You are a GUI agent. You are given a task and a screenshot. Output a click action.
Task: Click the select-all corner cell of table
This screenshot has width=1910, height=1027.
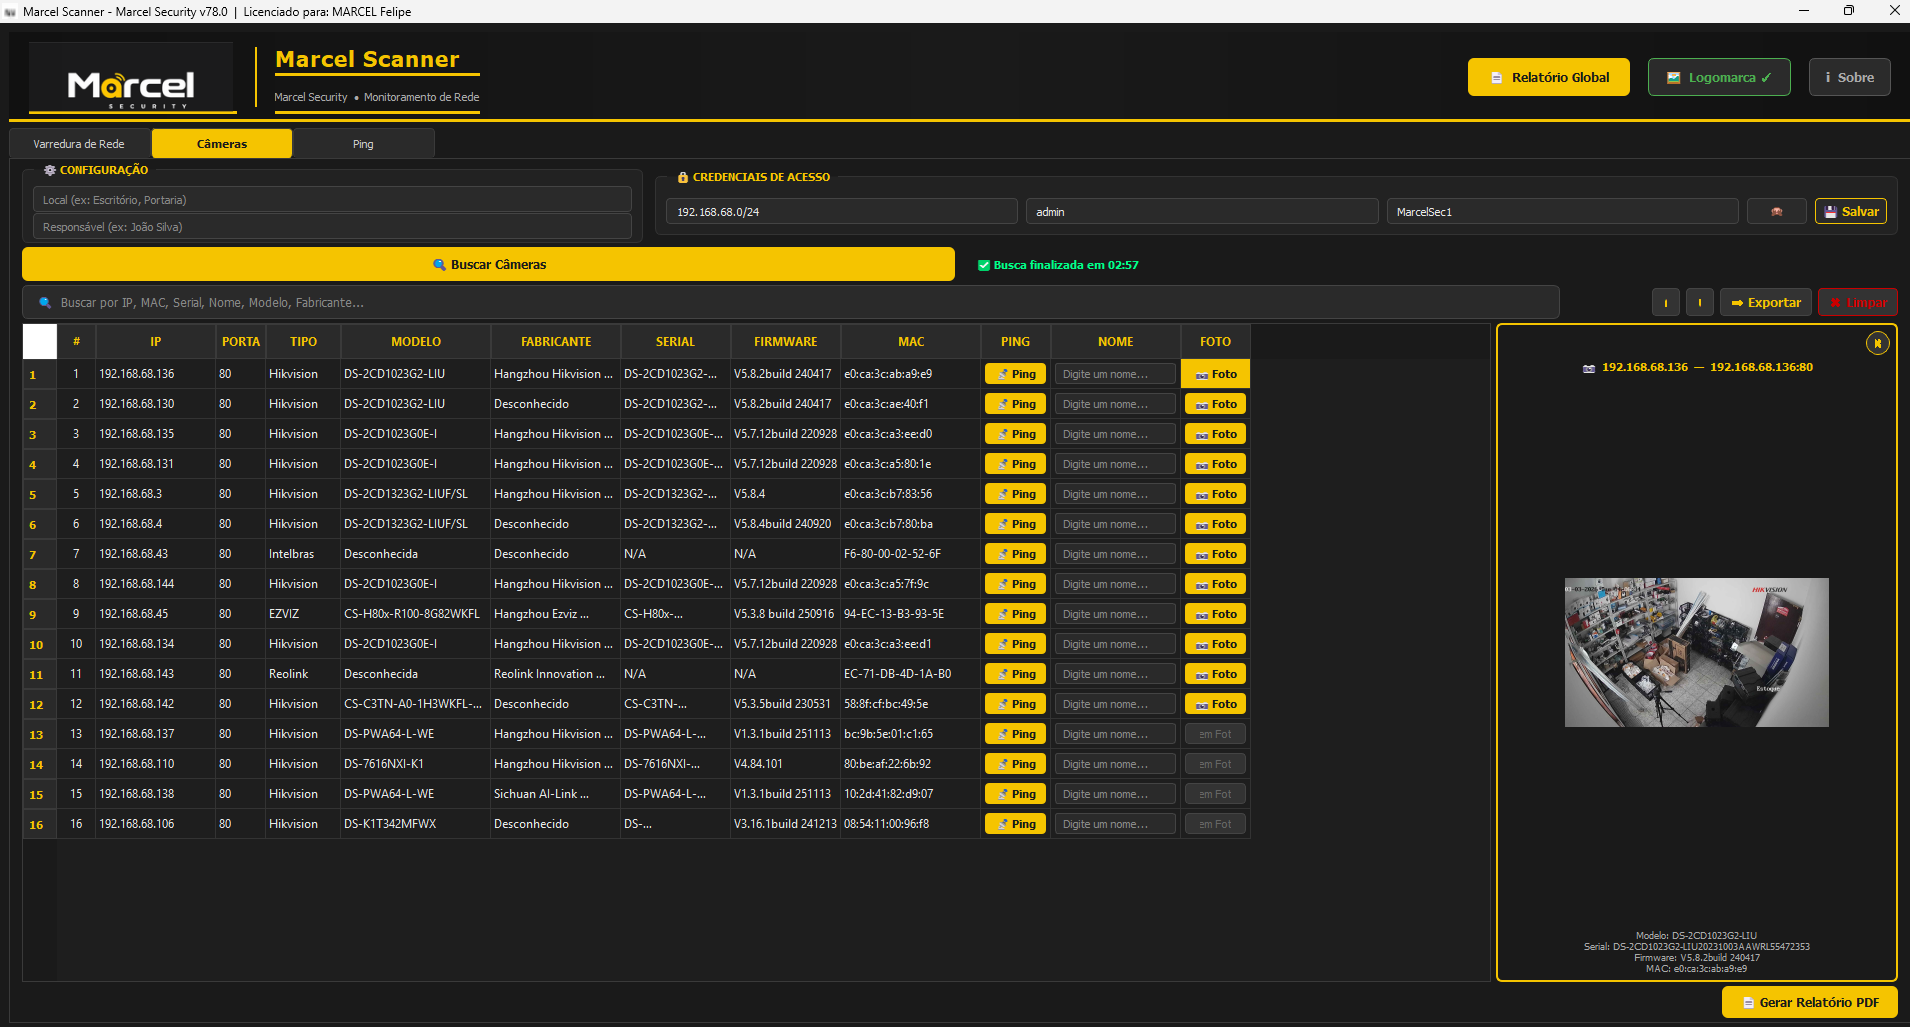40,342
